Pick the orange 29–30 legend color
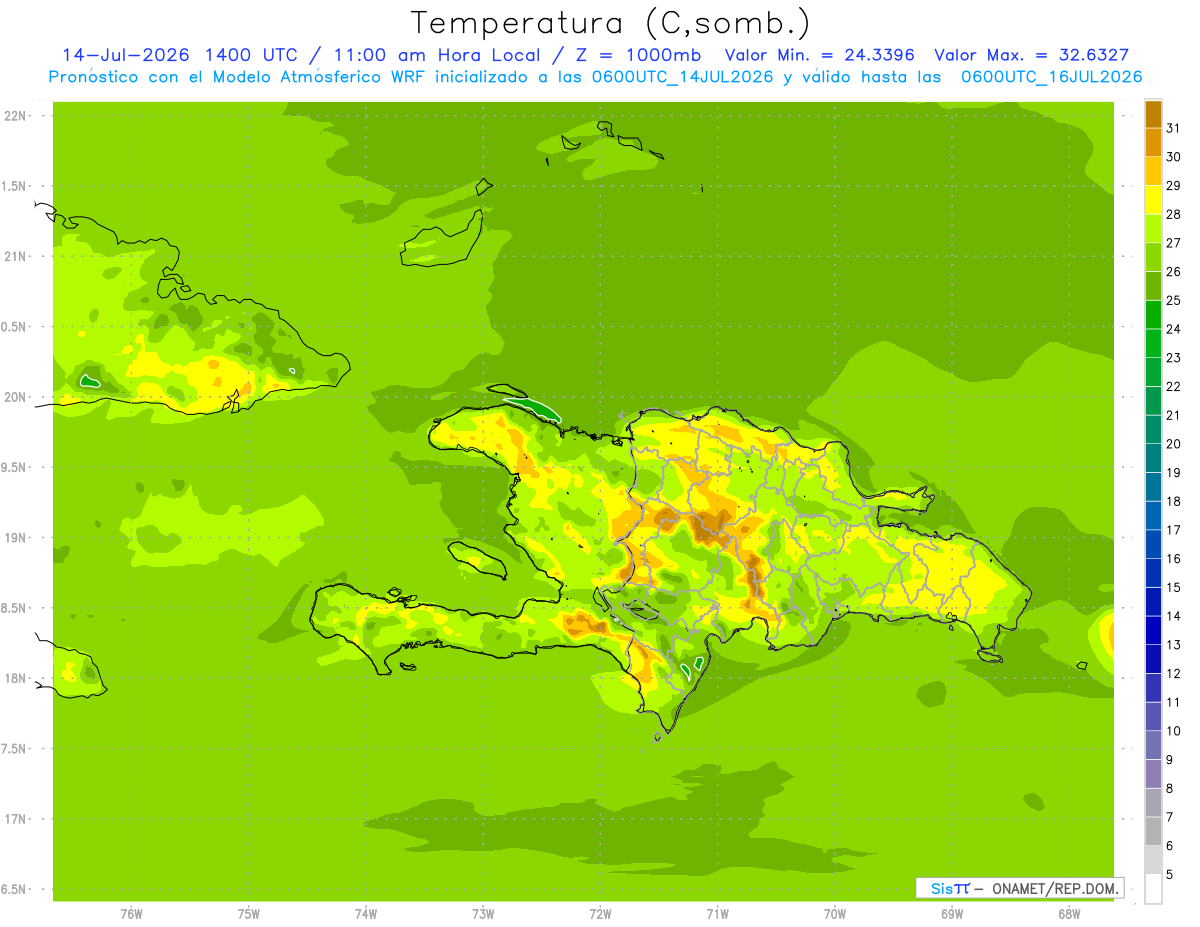The height and width of the screenshot is (927, 1200). pyautogui.click(x=1153, y=171)
